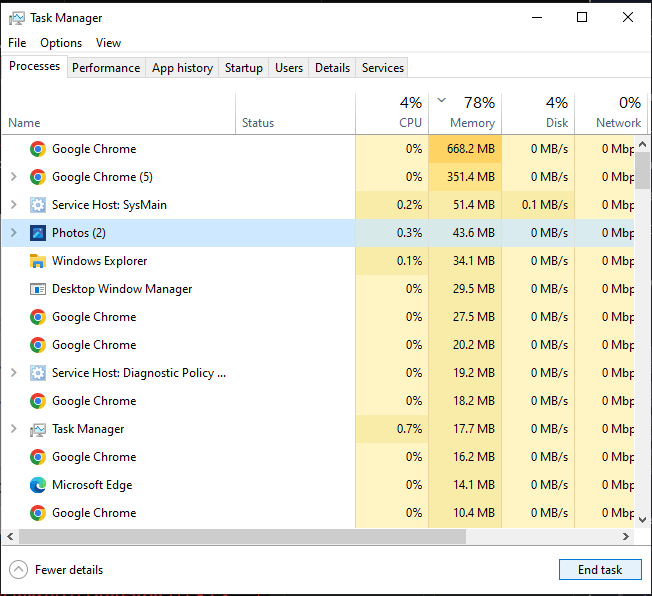Expand Service Host: Diagnostic Policy group
Viewport: 652px width, 596px height.
pyautogui.click(x=14, y=373)
